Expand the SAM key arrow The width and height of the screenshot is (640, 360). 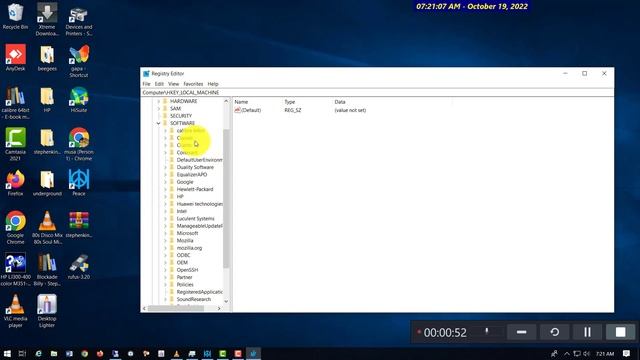158,109
